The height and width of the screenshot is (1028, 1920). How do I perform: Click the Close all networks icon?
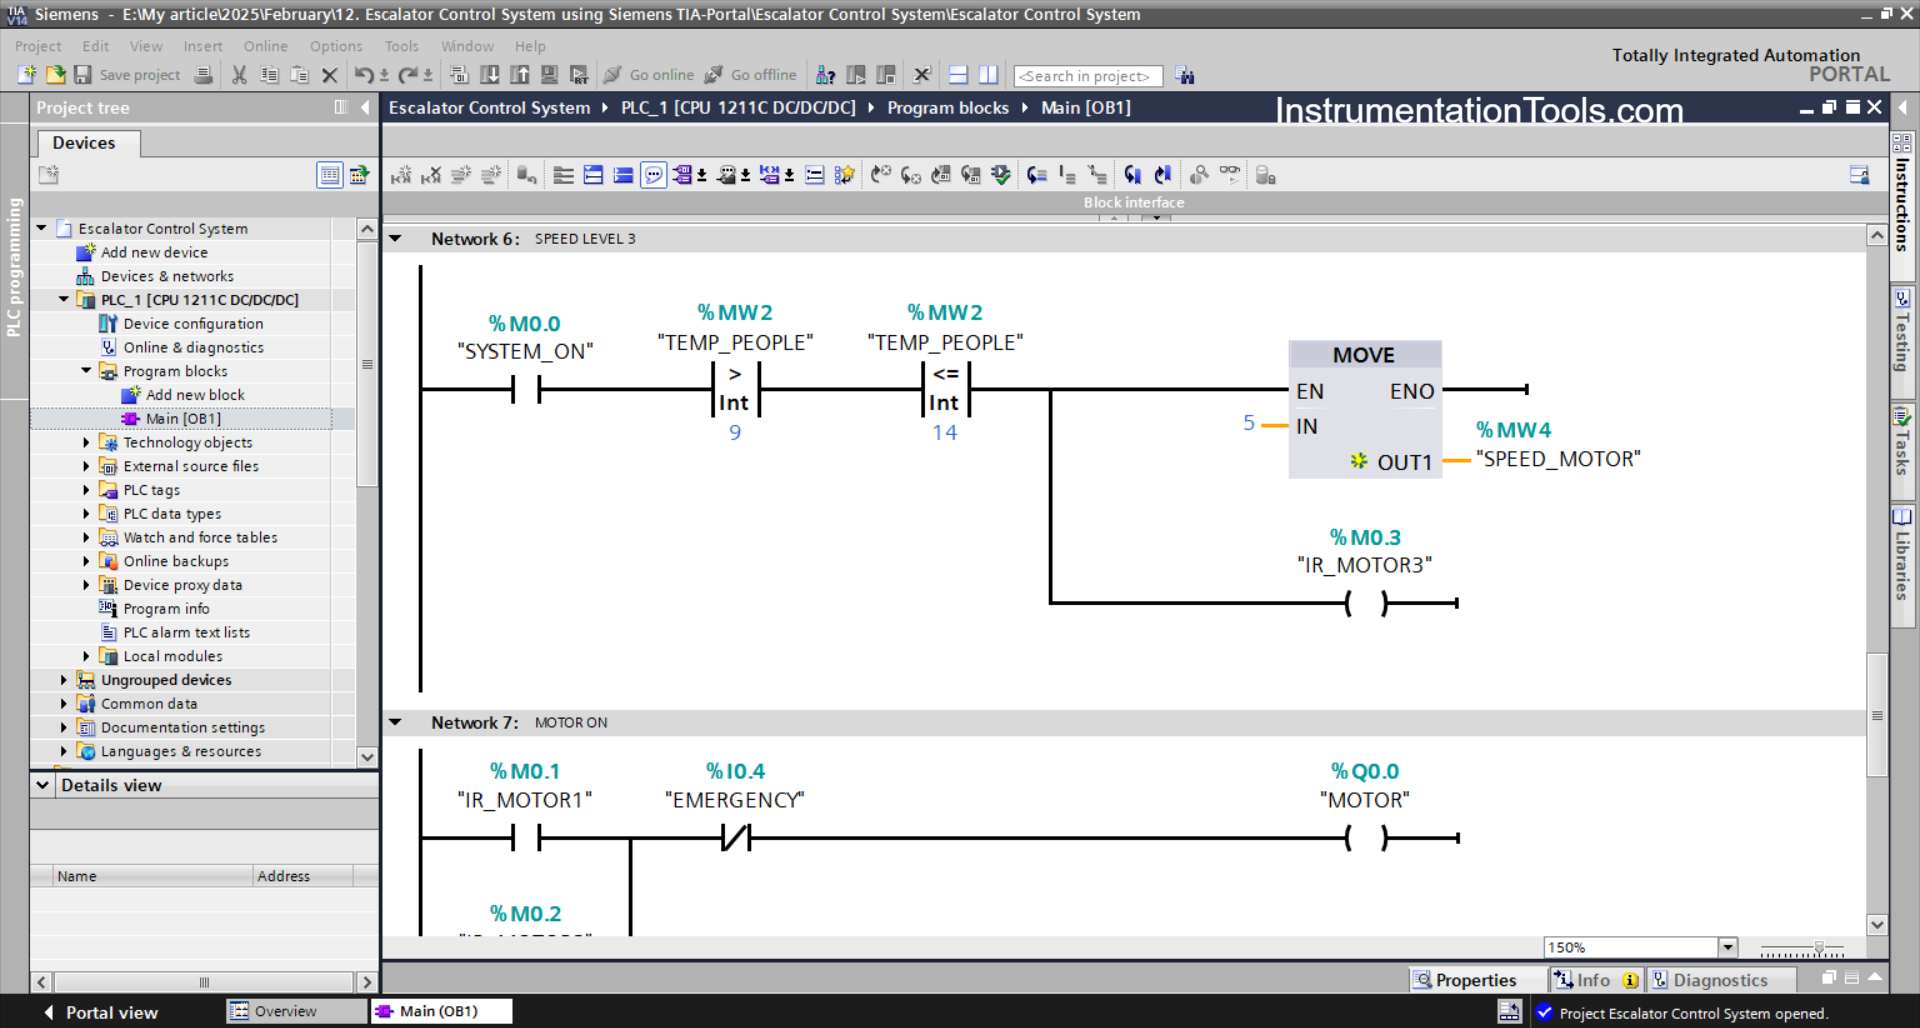tap(623, 175)
